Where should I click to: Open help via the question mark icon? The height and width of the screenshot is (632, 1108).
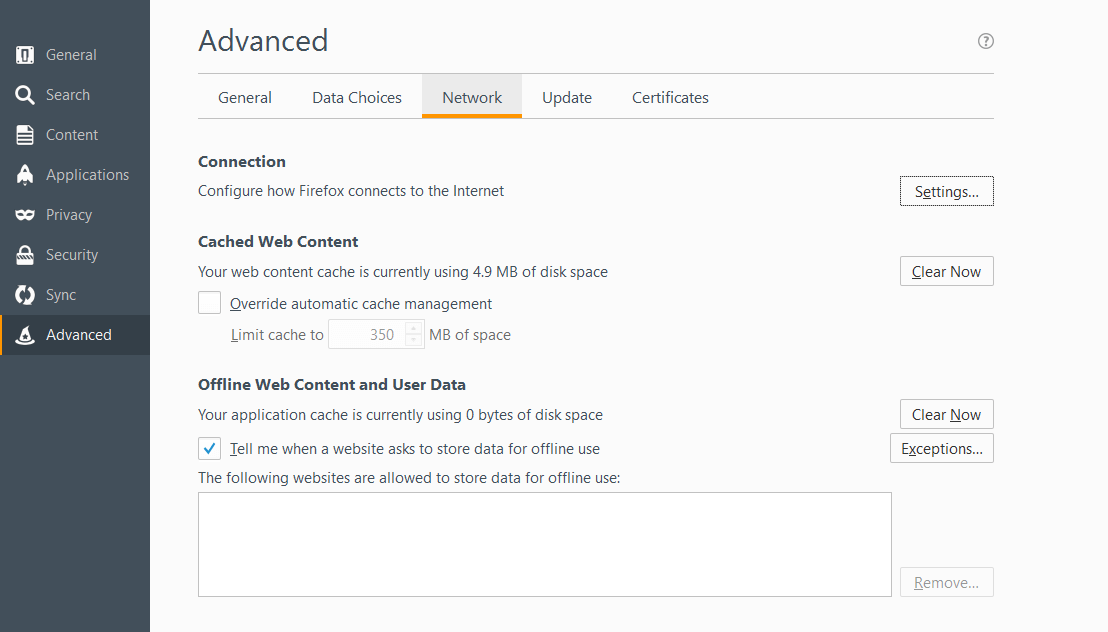click(x=986, y=41)
